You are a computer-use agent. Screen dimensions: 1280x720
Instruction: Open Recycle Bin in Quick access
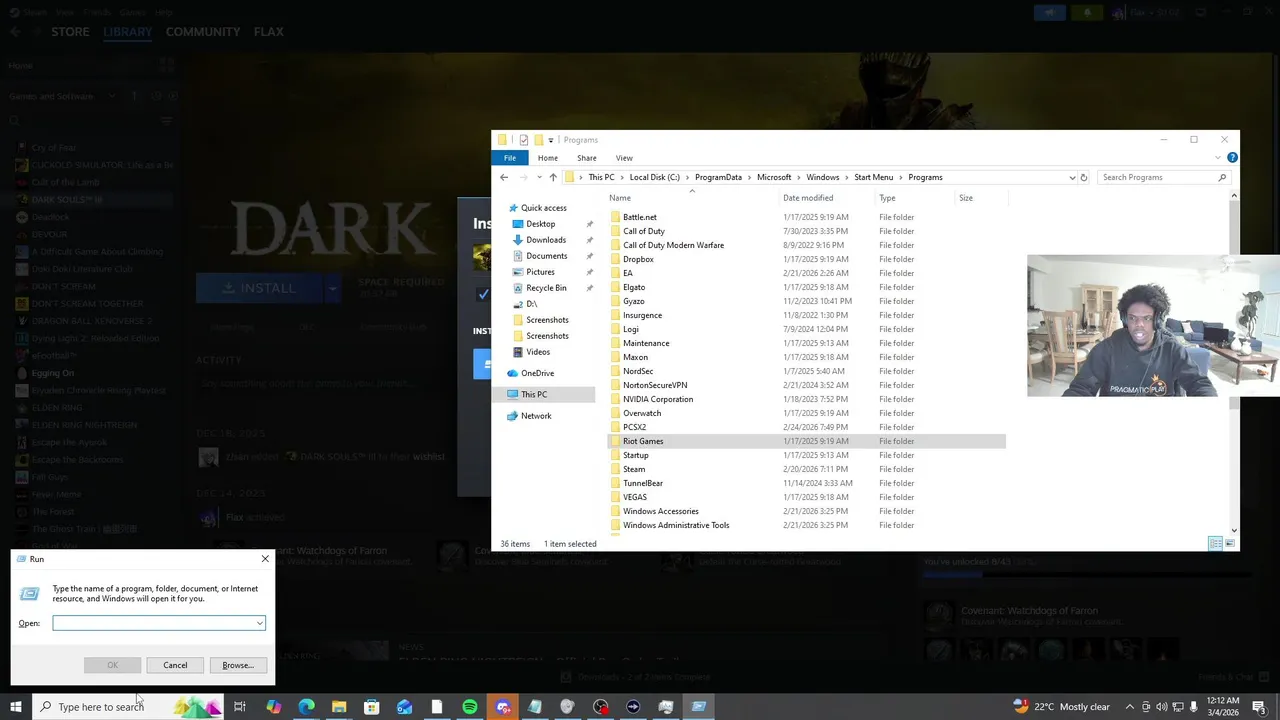pos(546,288)
